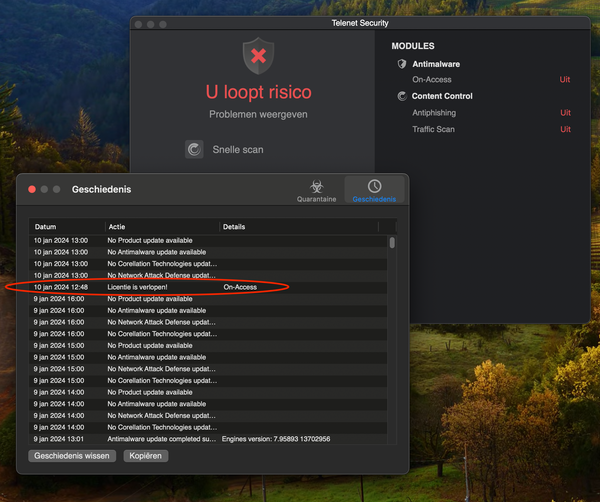This screenshot has width=600, height=502.
Task: Open Quarantaine via the biohazard icon
Action: (316, 187)
